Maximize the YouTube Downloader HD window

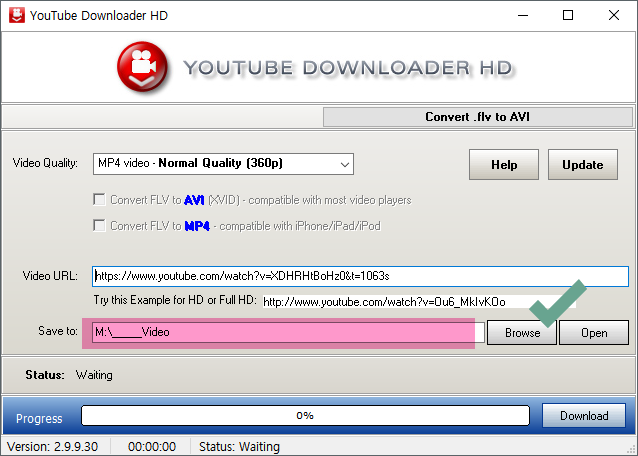pos(568,15)
